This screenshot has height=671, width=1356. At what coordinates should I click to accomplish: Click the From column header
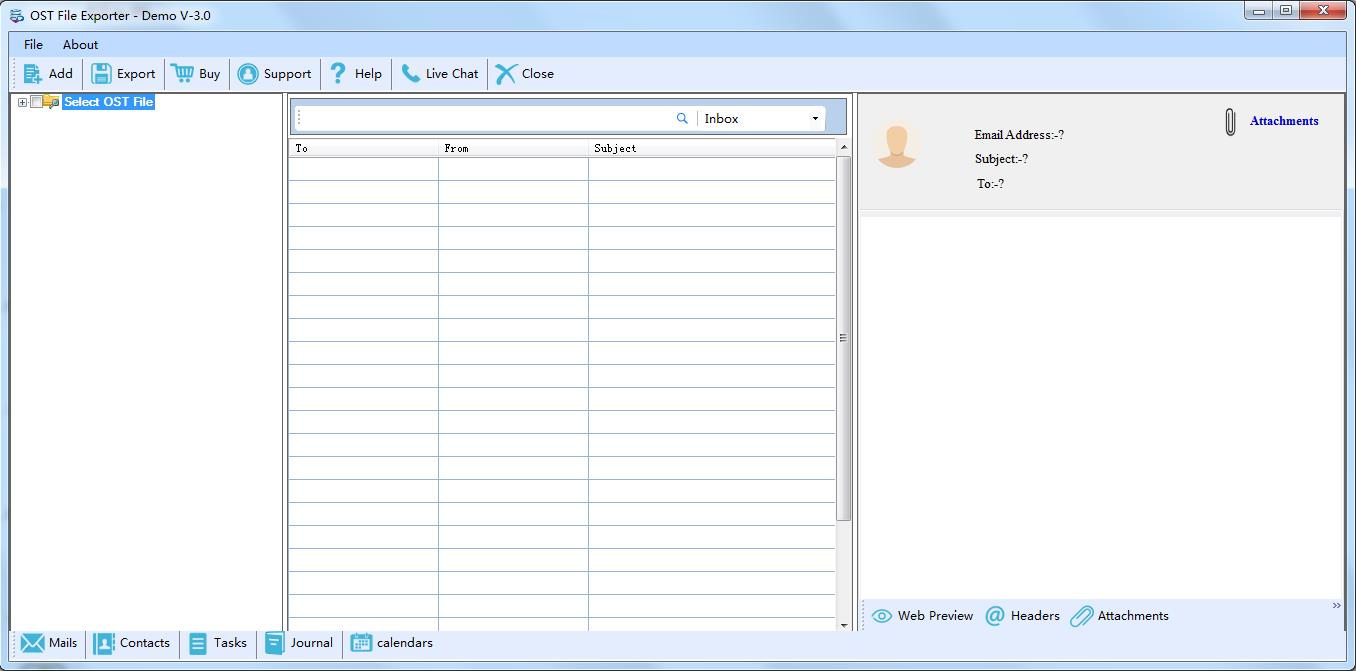pyautogui.click(x=513, y=148)
